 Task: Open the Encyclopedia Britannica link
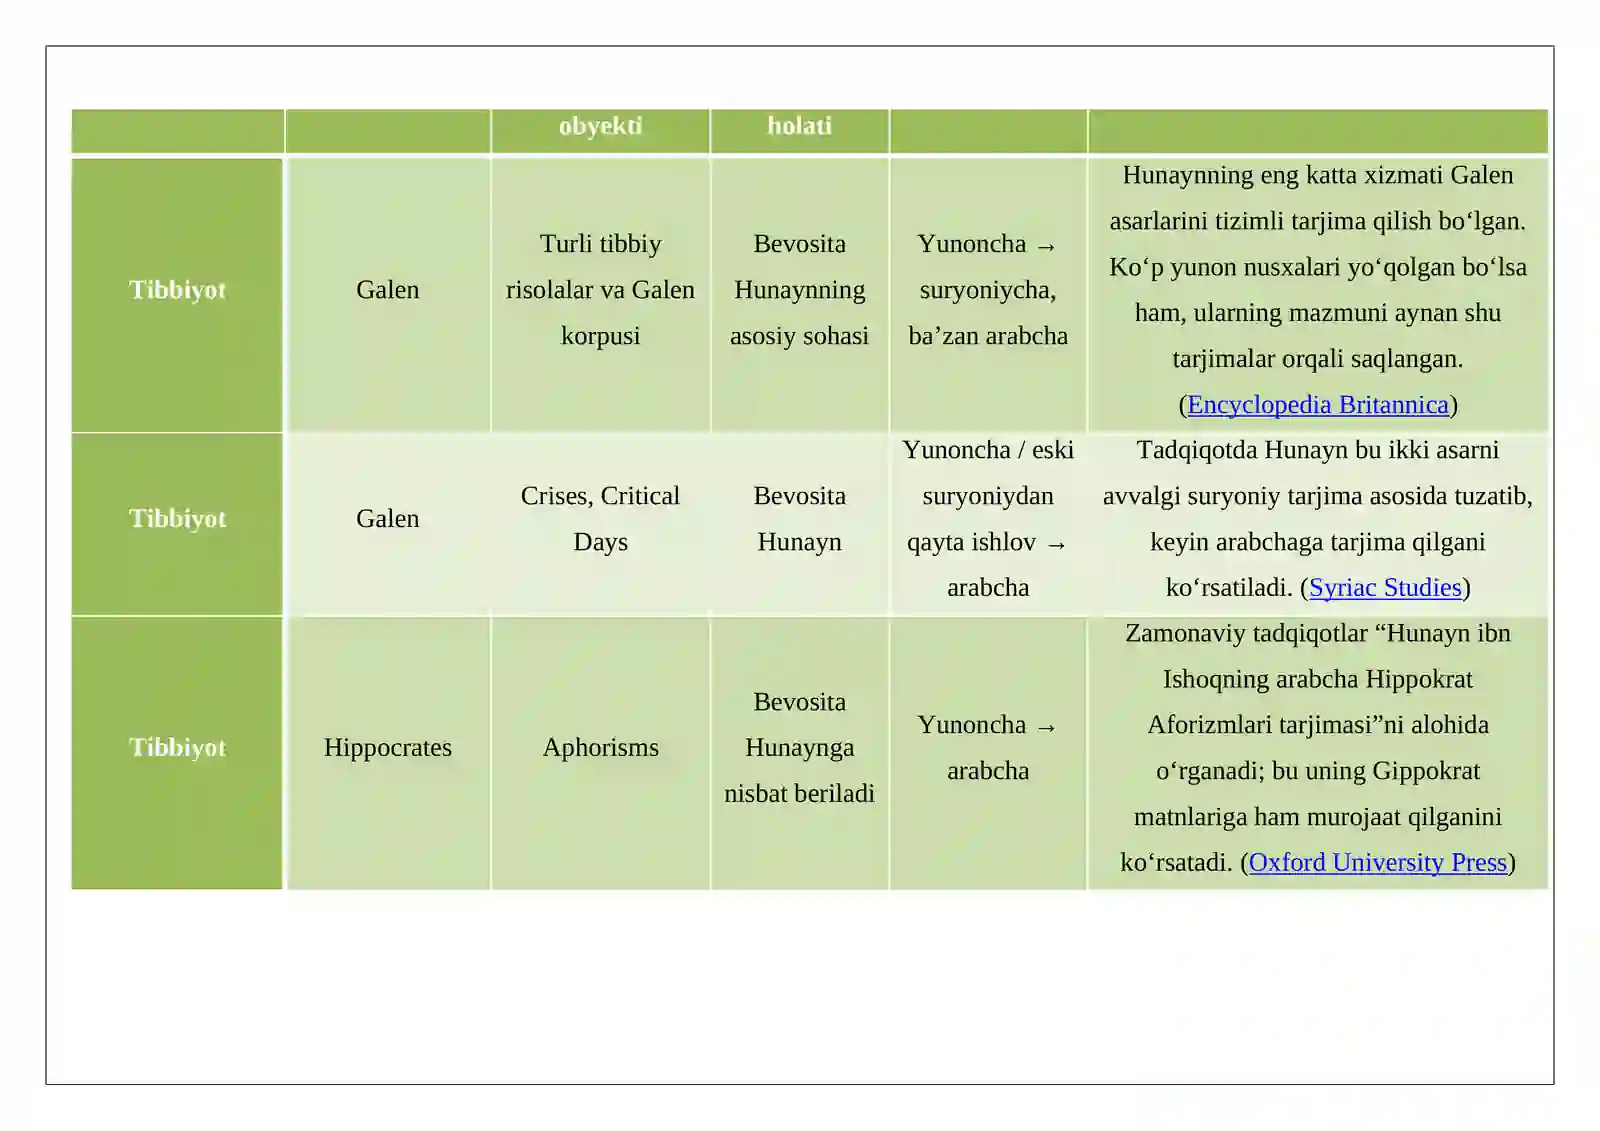pos(1317,405)
